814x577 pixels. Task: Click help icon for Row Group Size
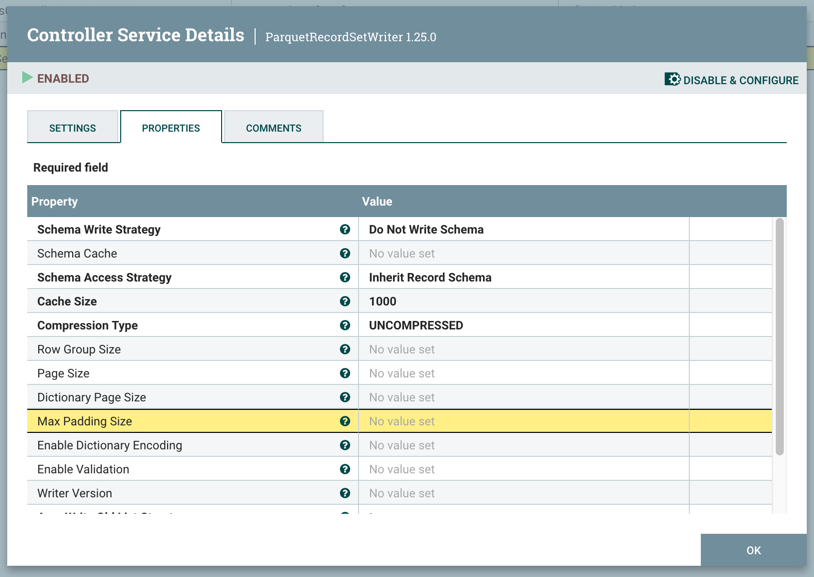pos(345,350)
